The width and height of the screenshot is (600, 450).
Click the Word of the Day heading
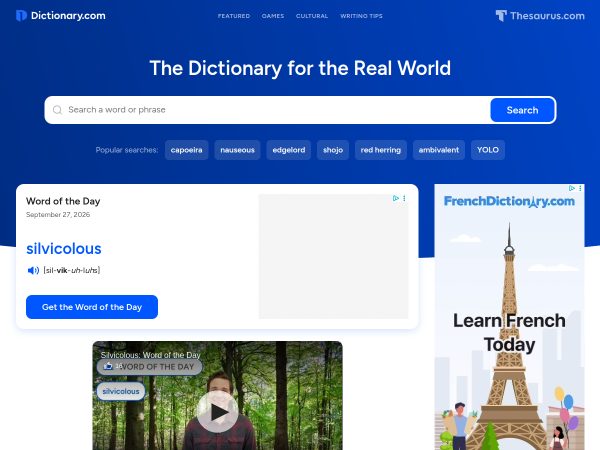(63, 201)
